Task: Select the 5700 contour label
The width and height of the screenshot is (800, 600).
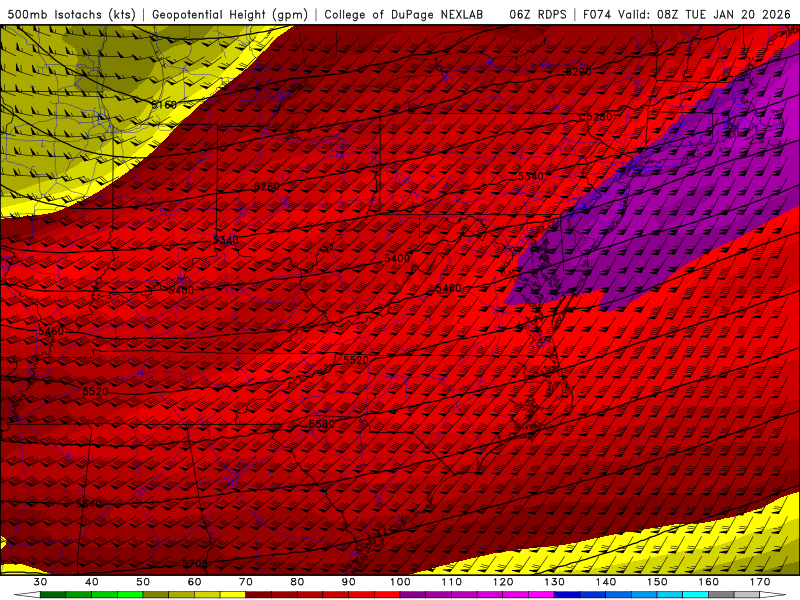Action: point(195,564)
